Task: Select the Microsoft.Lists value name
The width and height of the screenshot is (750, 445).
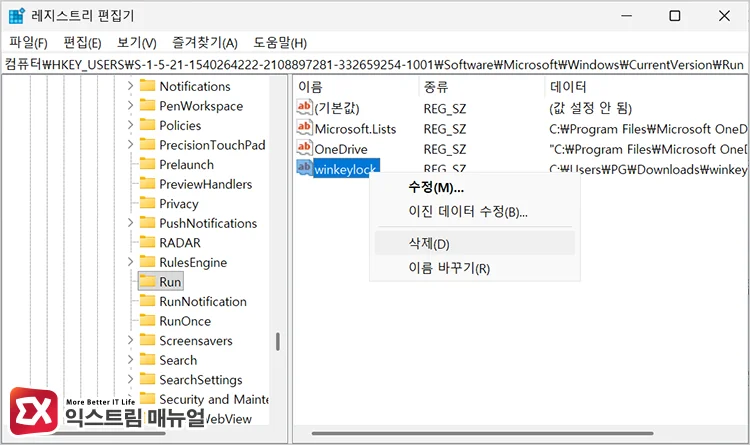Action: [x=355, y=129]
